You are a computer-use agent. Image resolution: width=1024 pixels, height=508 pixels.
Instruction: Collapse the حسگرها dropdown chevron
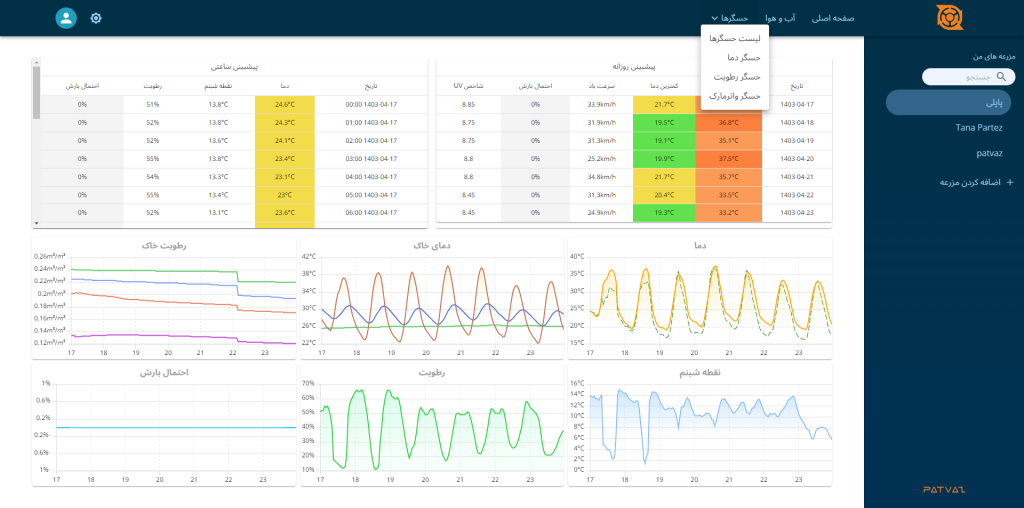(714, 18)
